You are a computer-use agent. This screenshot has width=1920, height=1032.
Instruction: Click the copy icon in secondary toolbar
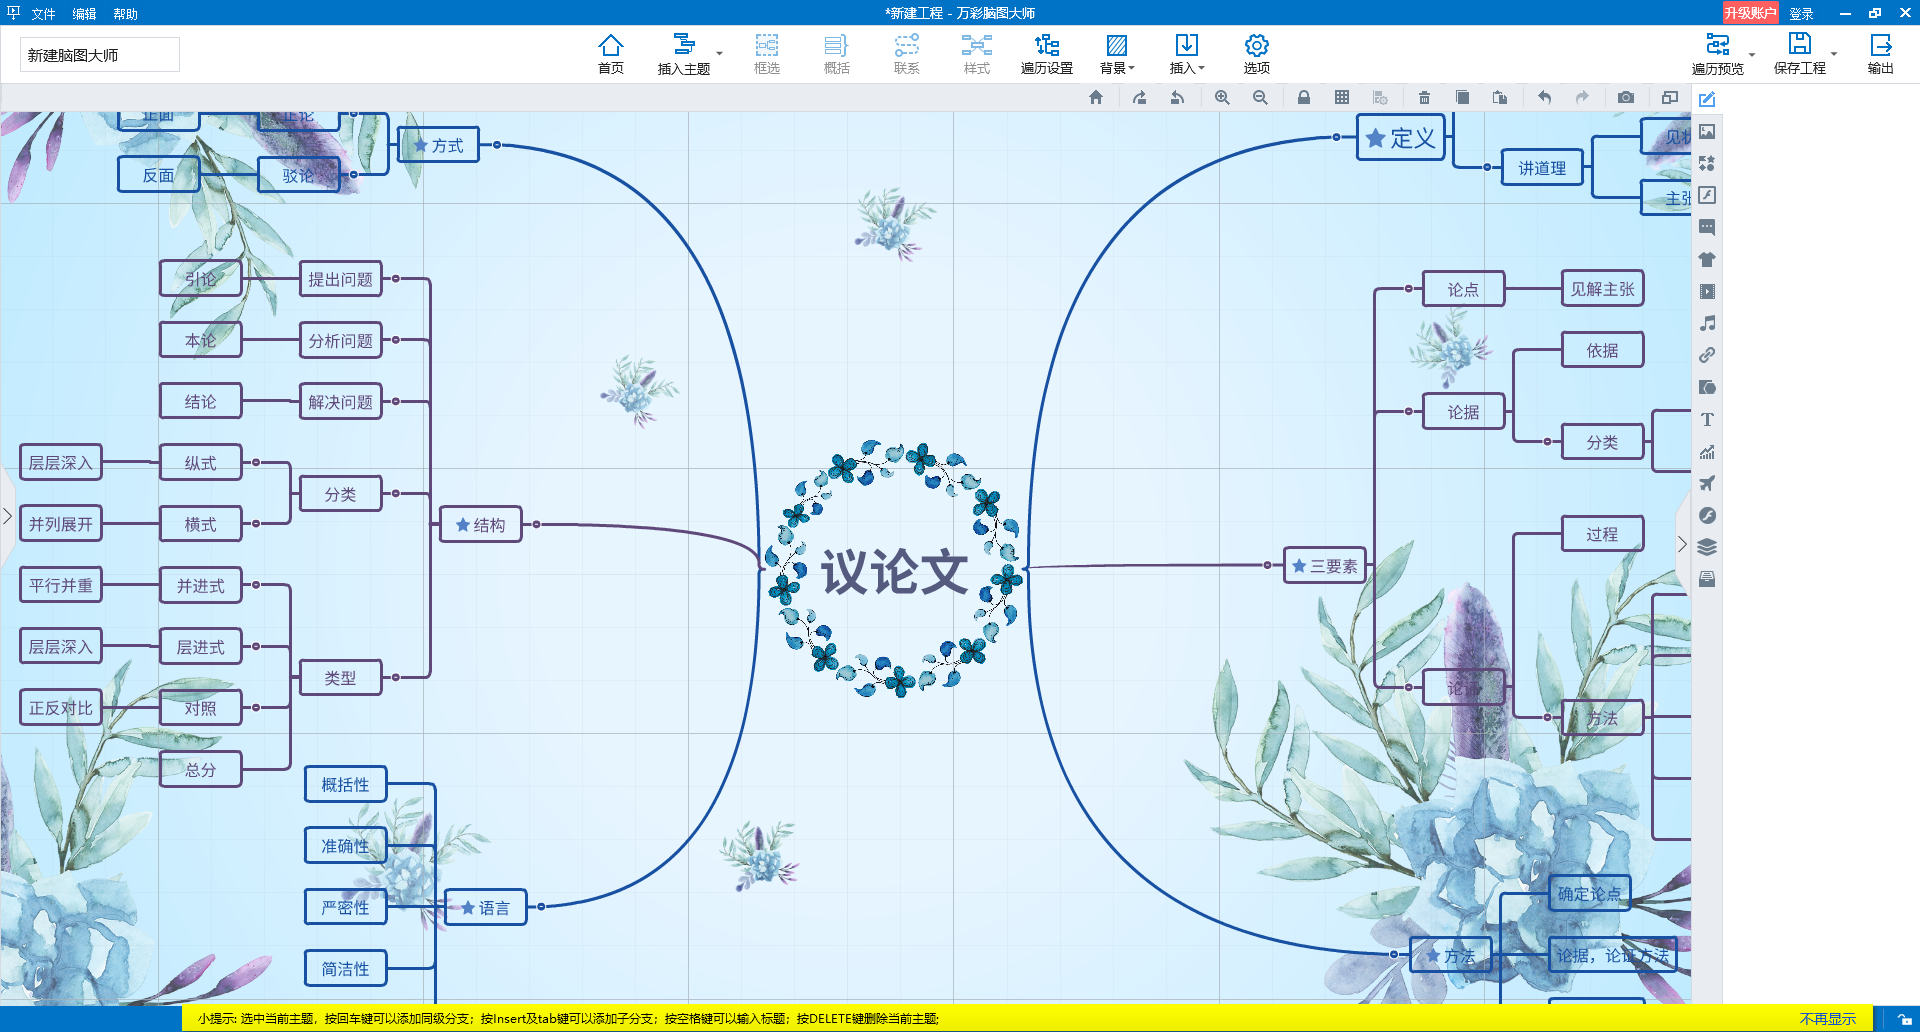[x=1462, y=97]
